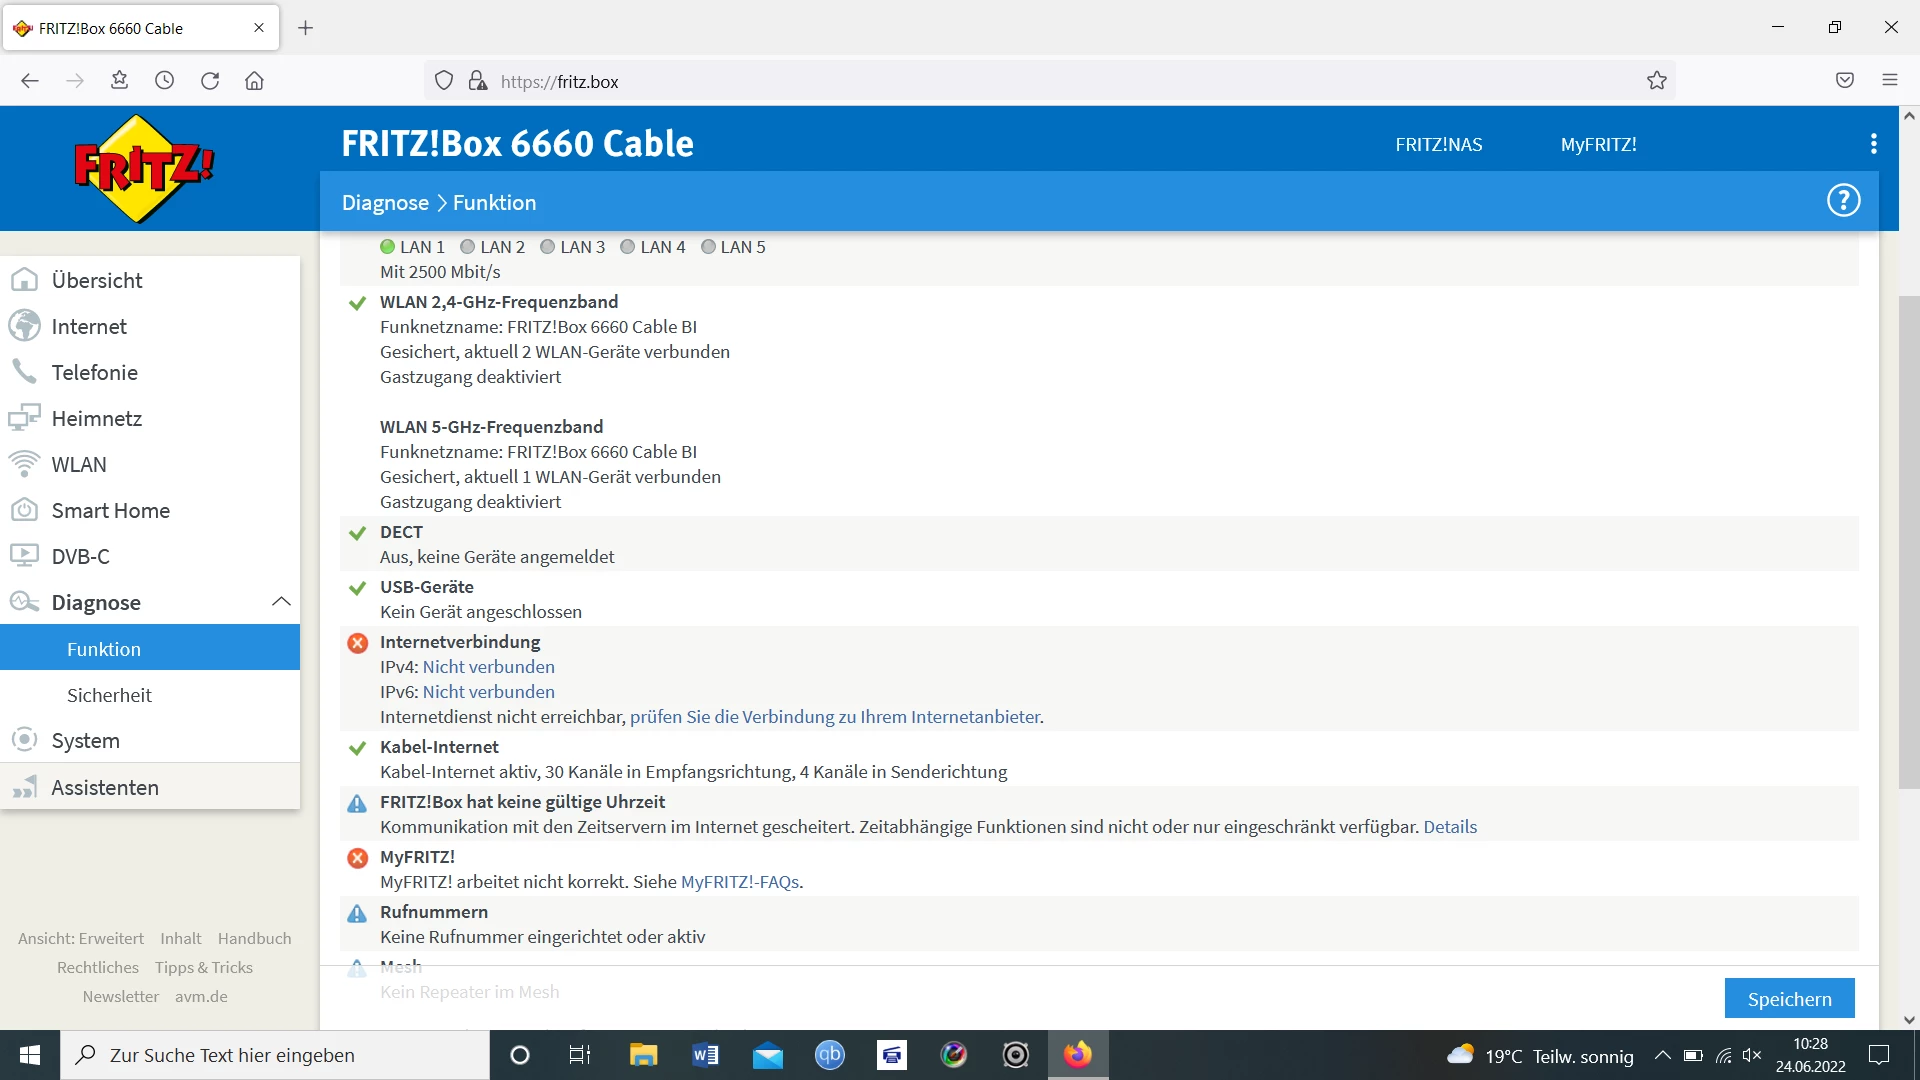Click the Telefonie phone icon

tap(24, 372)
